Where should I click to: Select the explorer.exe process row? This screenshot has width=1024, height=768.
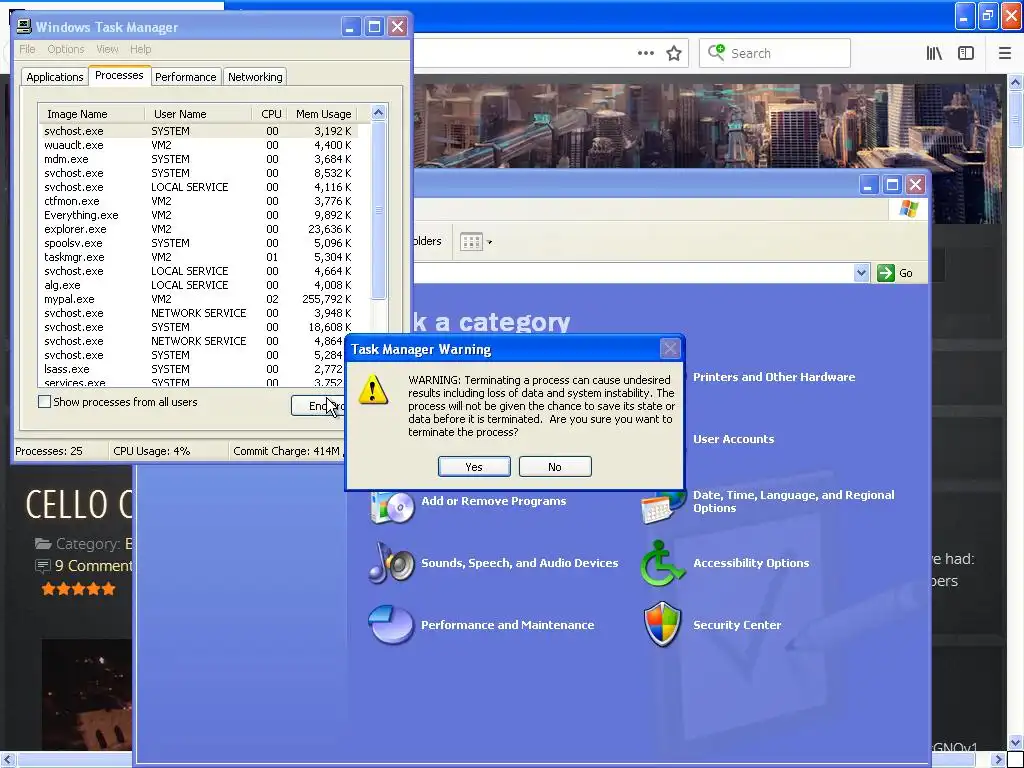199,229
